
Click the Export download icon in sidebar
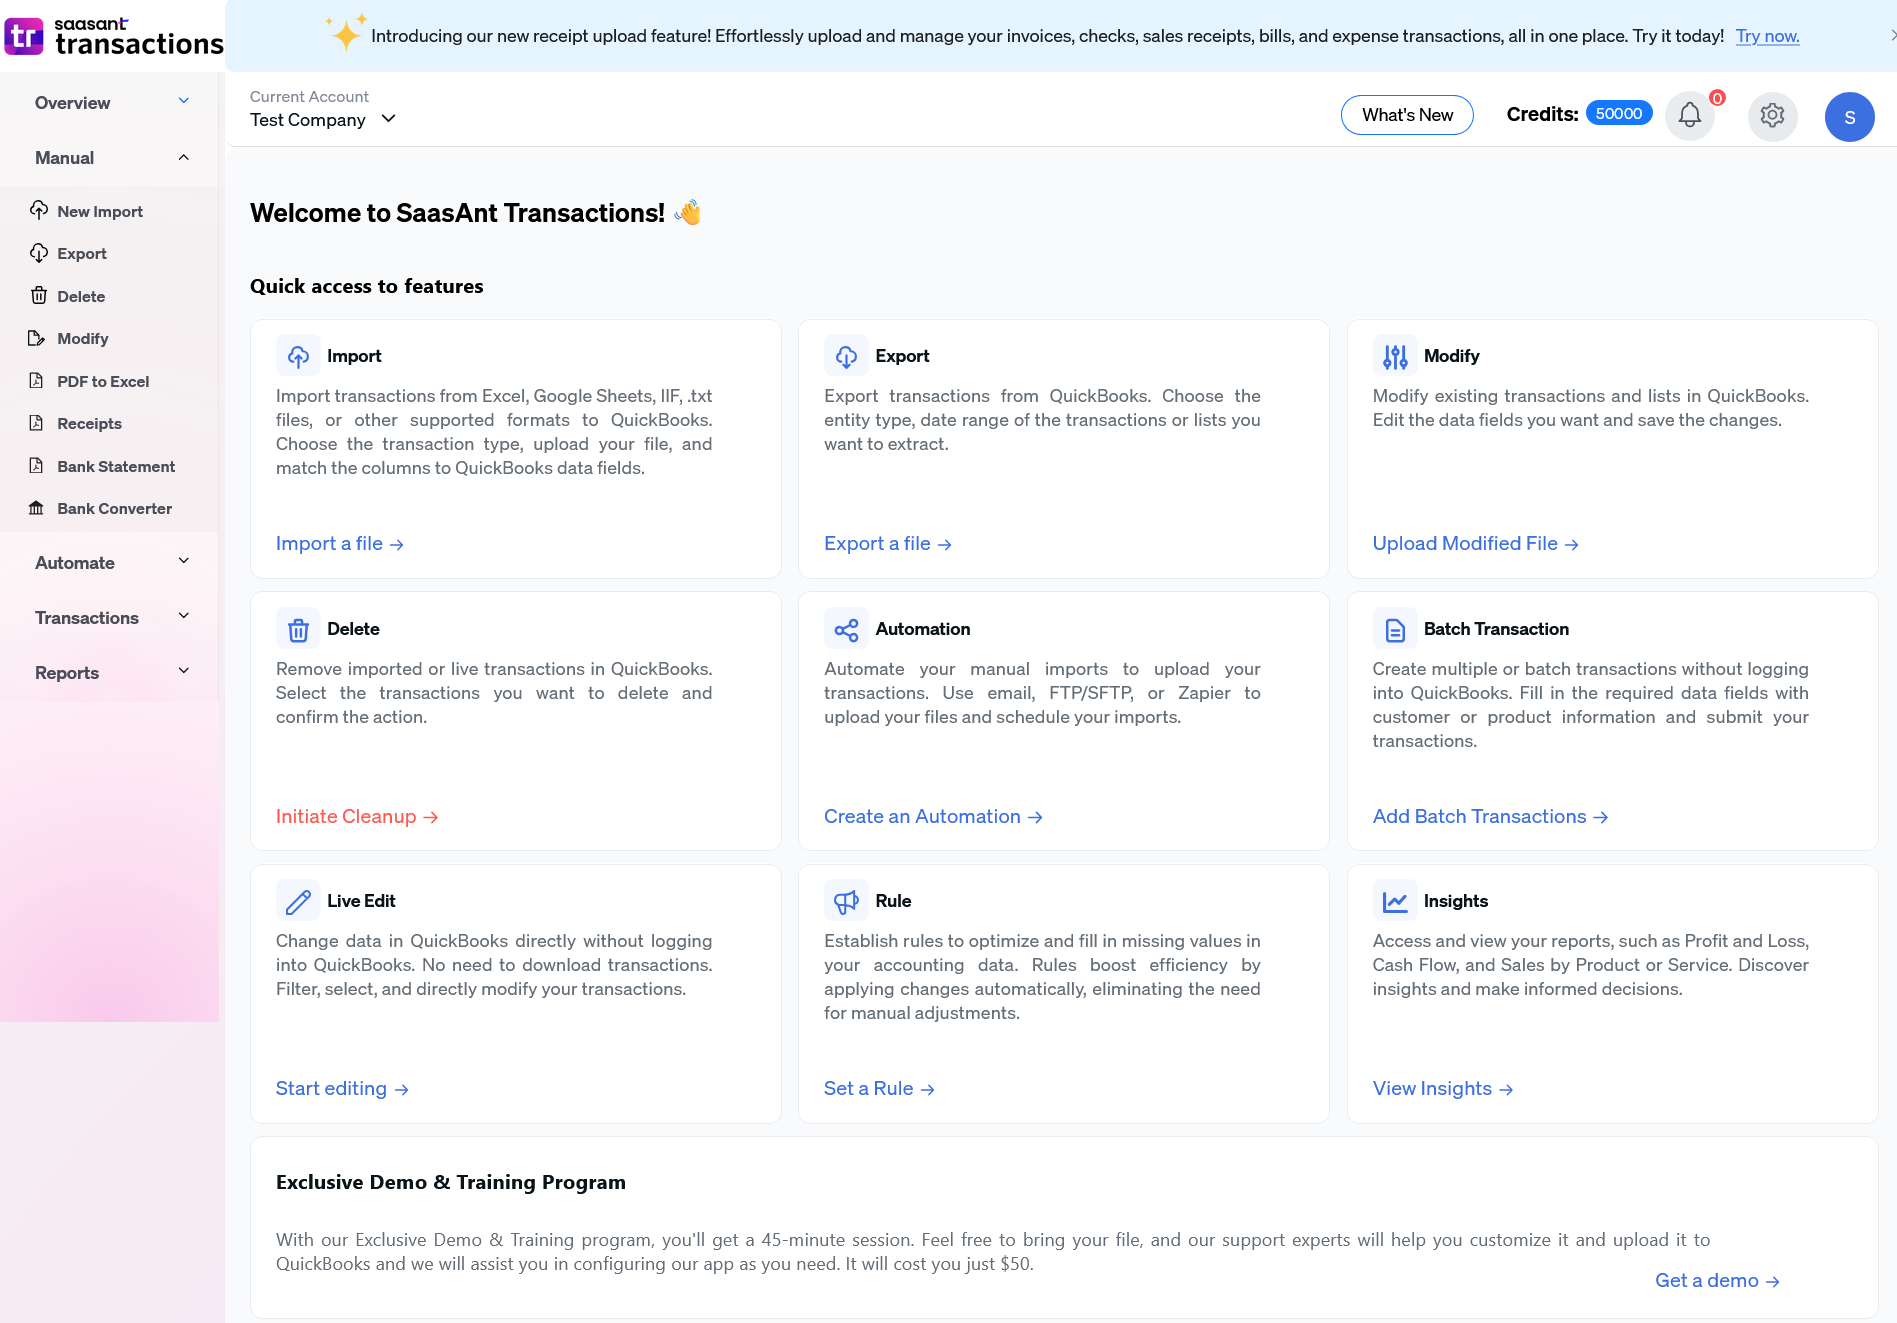[39, 253]
